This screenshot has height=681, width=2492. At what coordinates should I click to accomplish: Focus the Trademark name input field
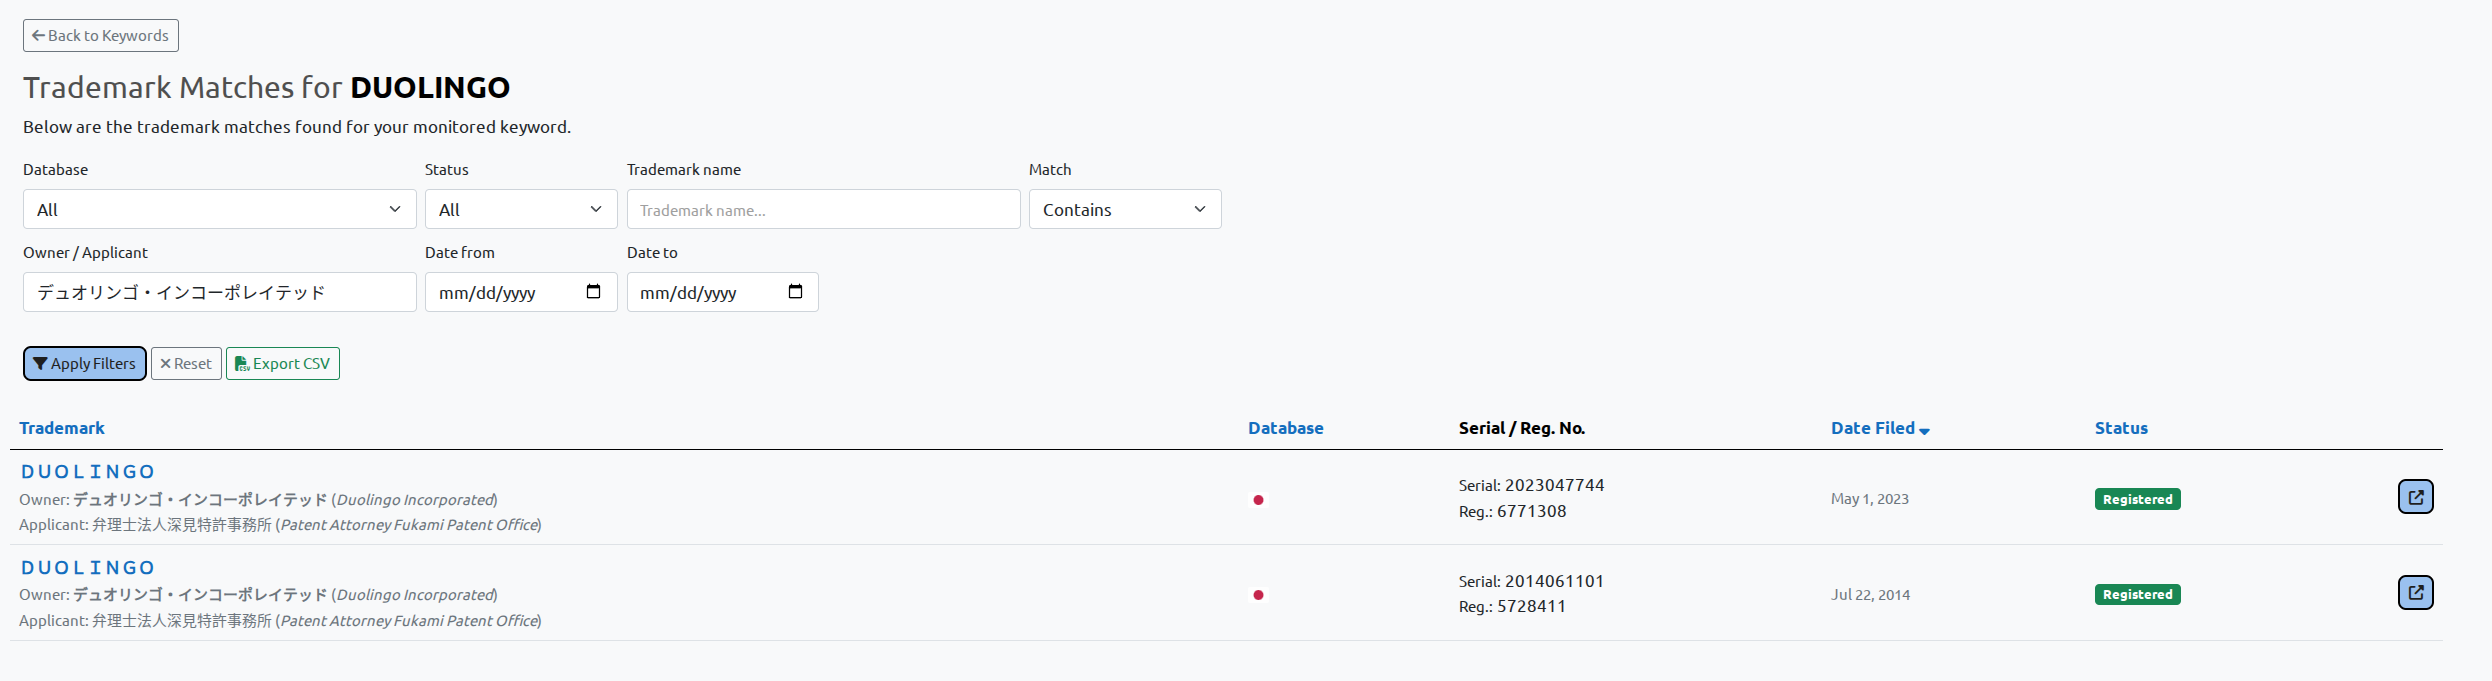coord(822,209)
